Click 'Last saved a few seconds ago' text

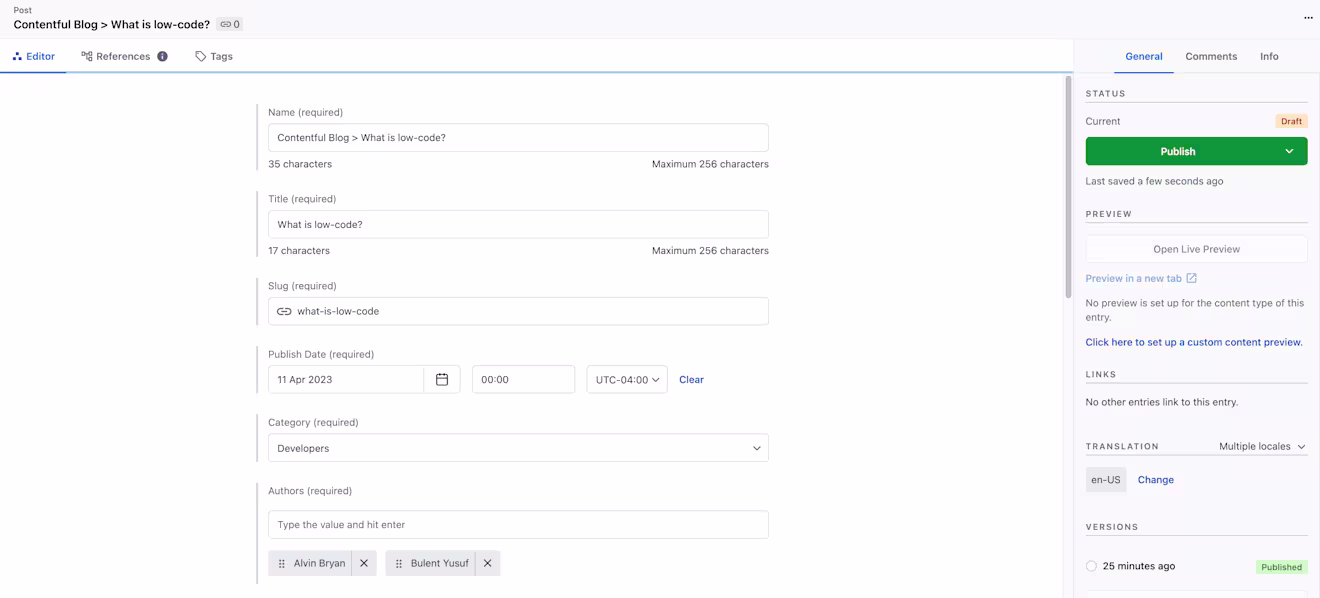1154,181
